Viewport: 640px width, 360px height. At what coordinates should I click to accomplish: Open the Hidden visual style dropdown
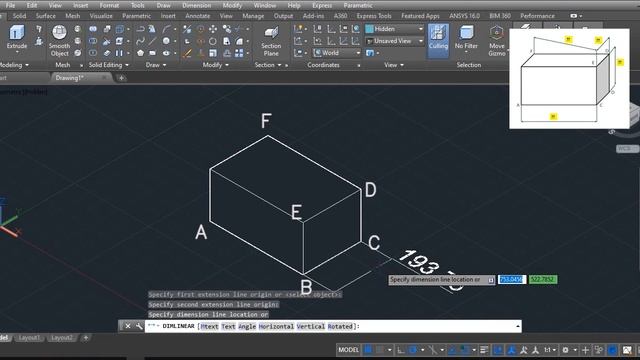394,29
